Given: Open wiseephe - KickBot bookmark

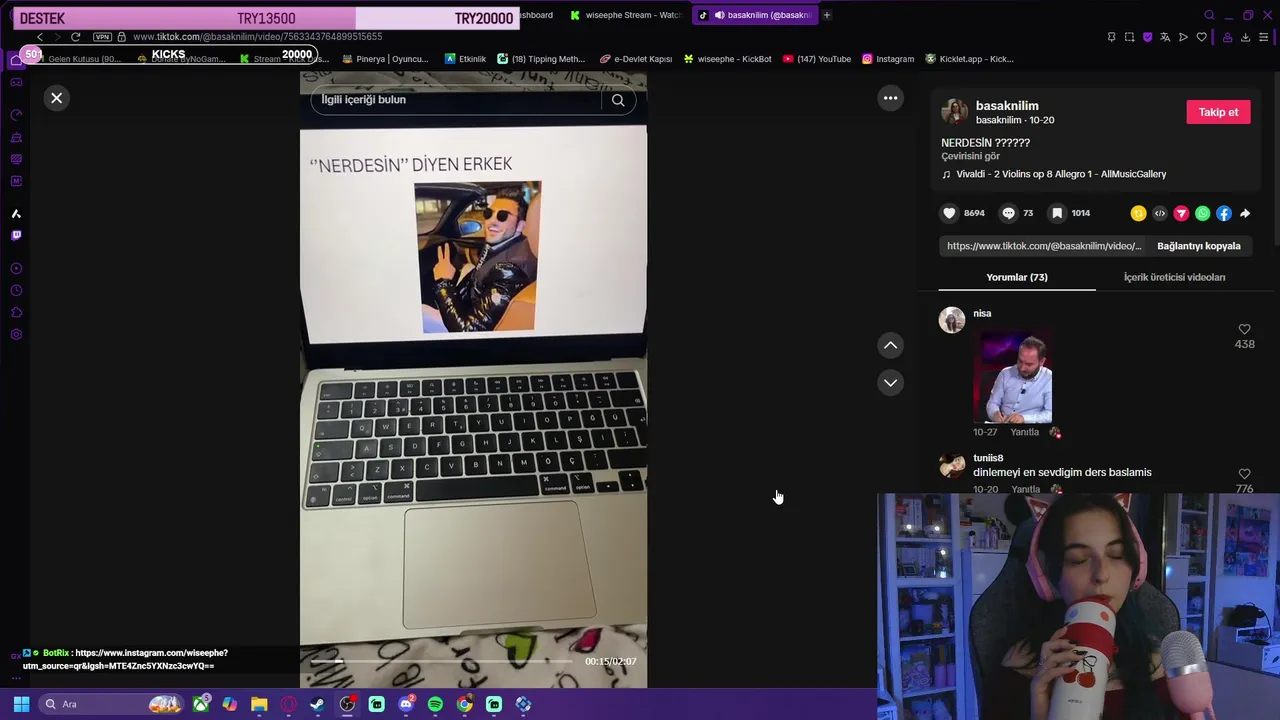Looking at the screenshot, I should 727,59.
